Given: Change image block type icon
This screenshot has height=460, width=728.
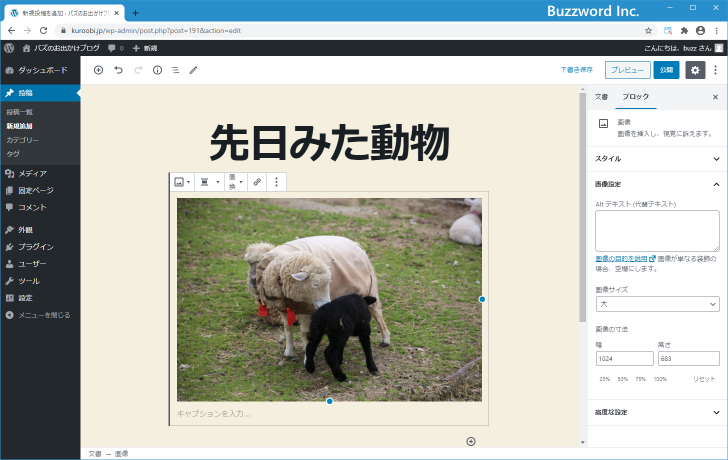Looking at the screenshot, I should pyautogui.click(x=182, y=182).
